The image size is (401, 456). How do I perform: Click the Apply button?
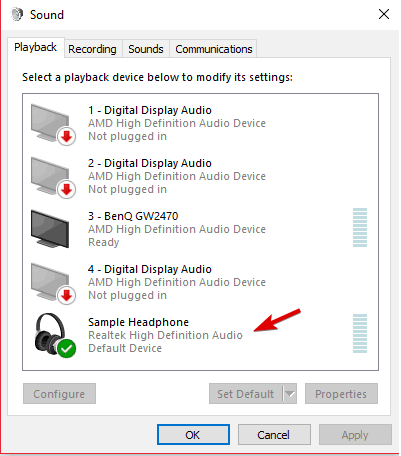355,435
